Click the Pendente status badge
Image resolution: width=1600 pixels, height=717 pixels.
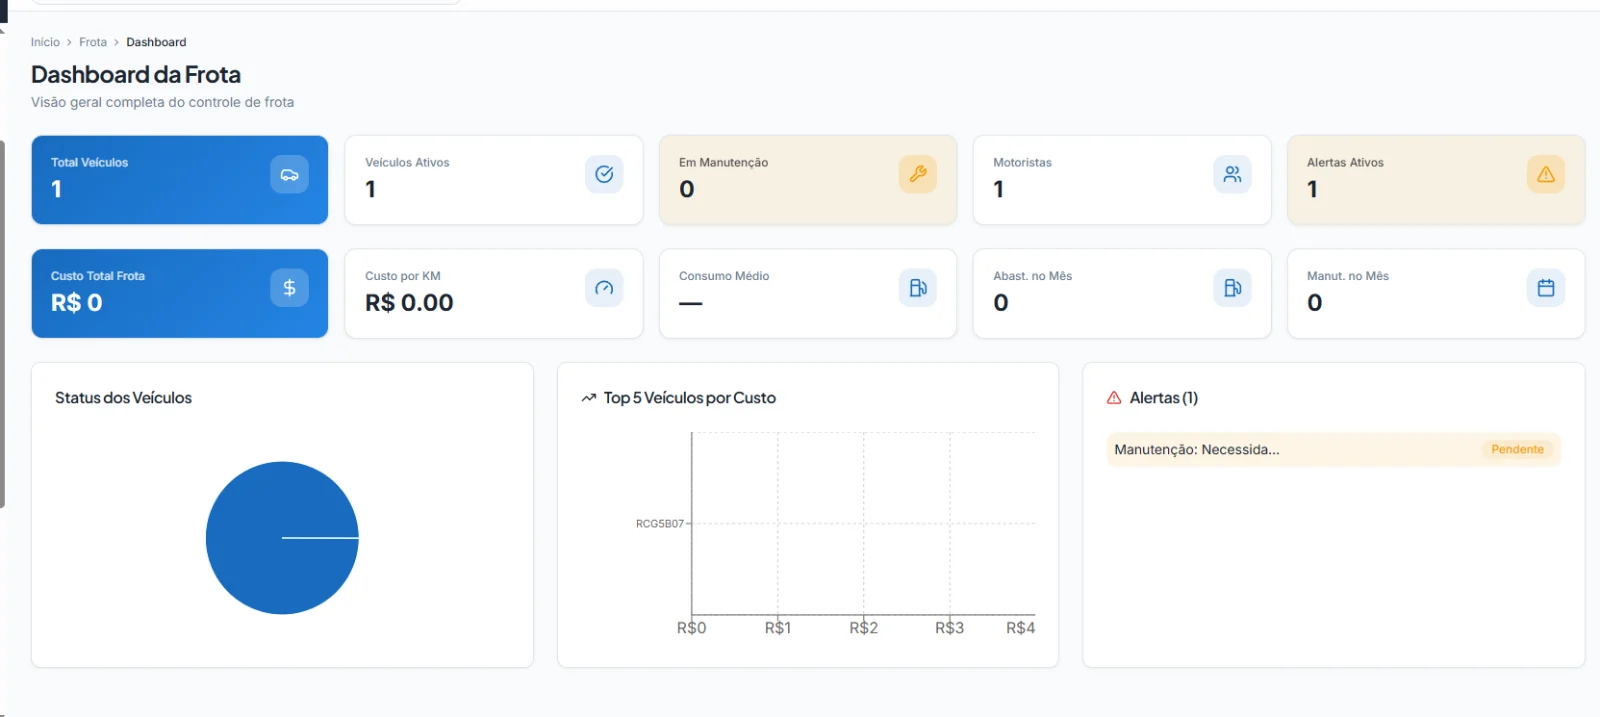pyautogui.click(x=1517, y=450)
